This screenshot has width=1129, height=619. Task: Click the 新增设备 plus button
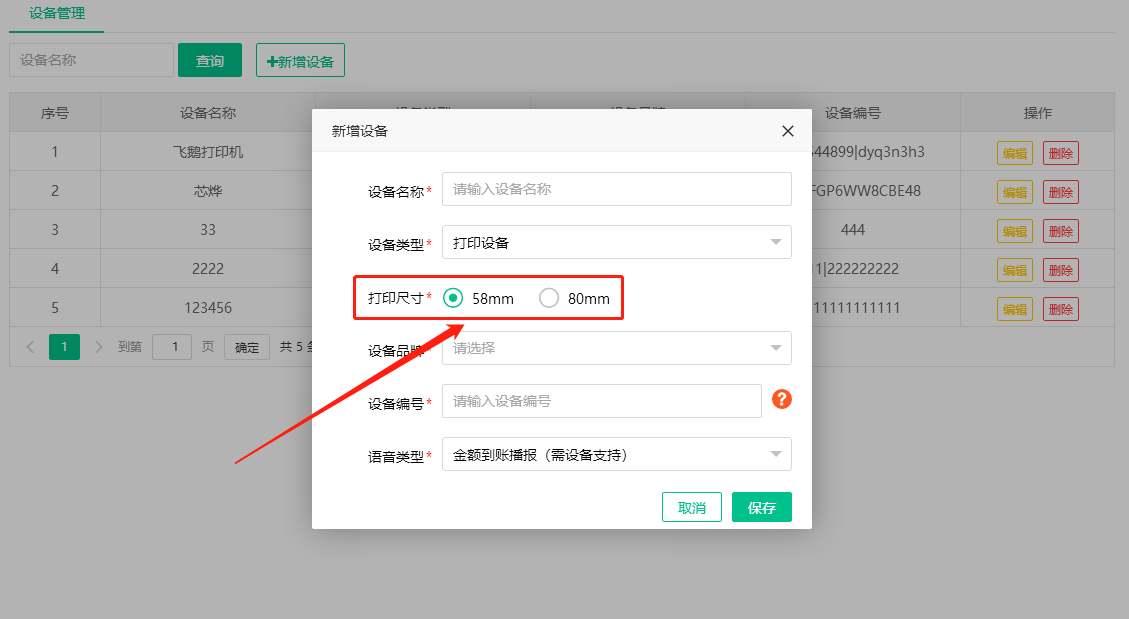(x=300, y=60)
